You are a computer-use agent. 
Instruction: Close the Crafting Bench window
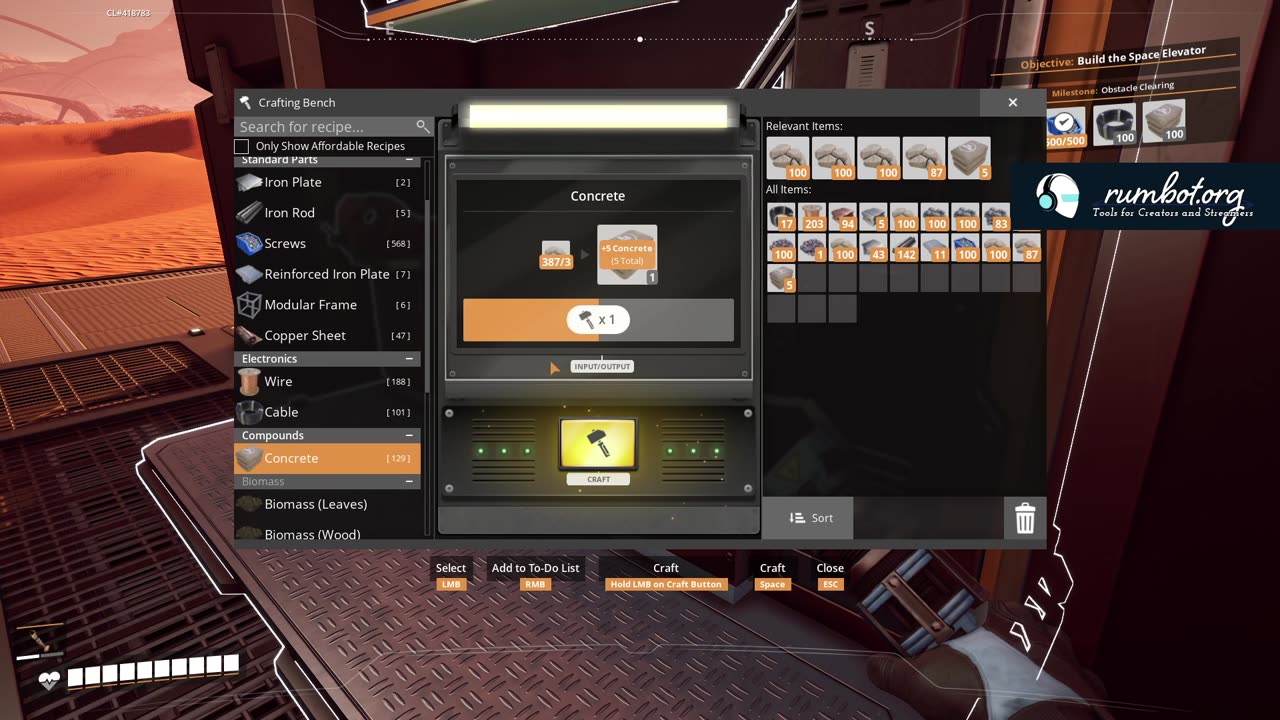(x=1013, y=102)
